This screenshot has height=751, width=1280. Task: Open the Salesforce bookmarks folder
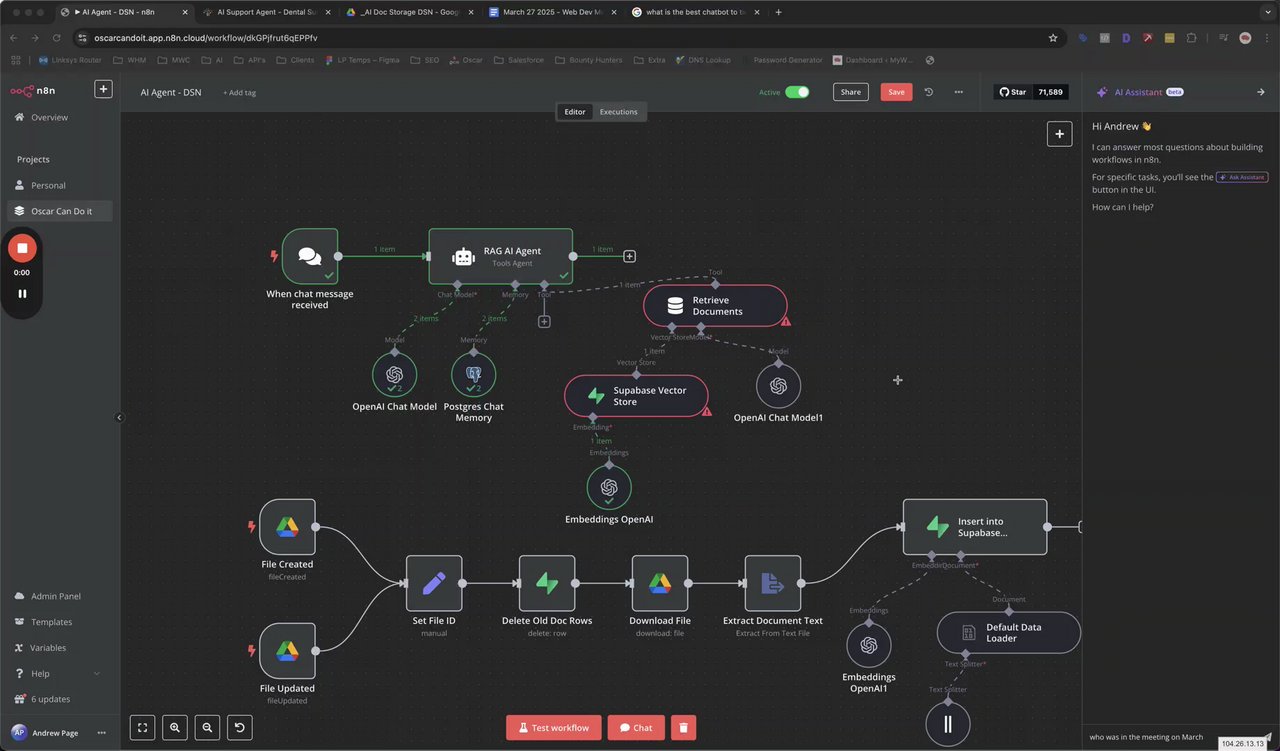pos(519,60)
